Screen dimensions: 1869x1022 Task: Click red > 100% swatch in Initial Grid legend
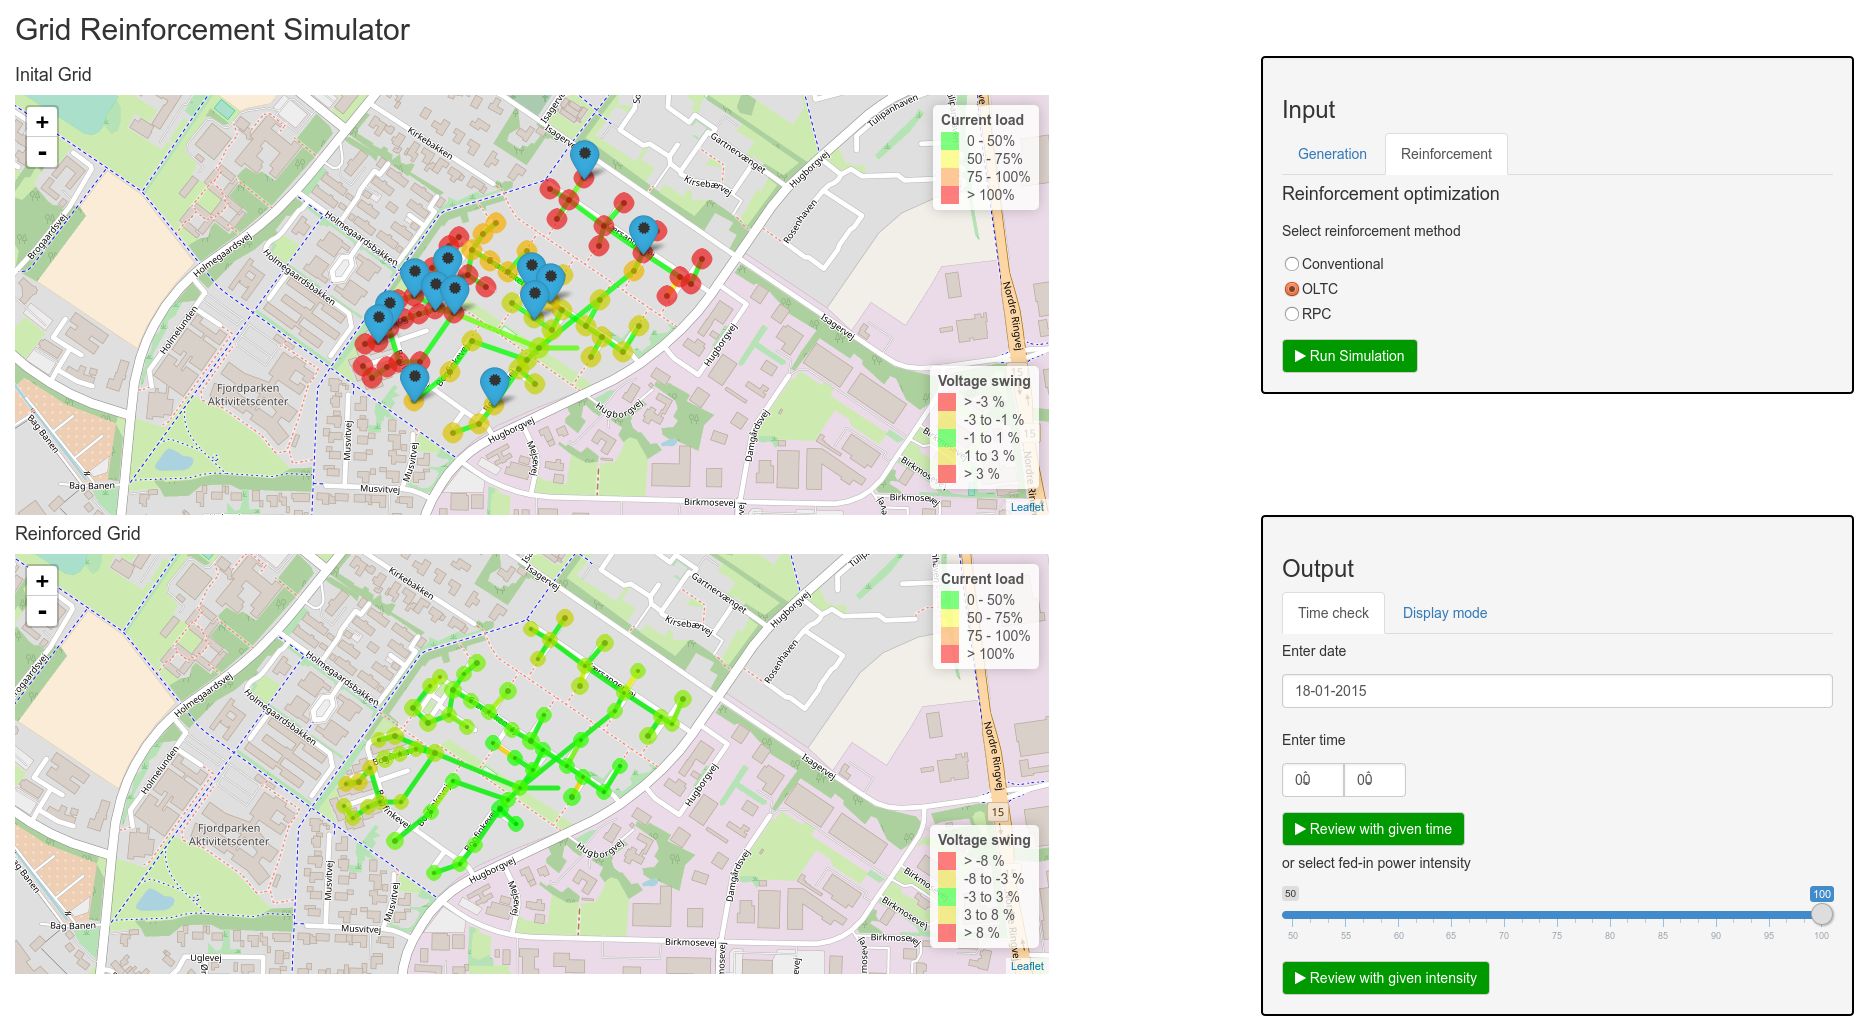click(x=950, y=195)
